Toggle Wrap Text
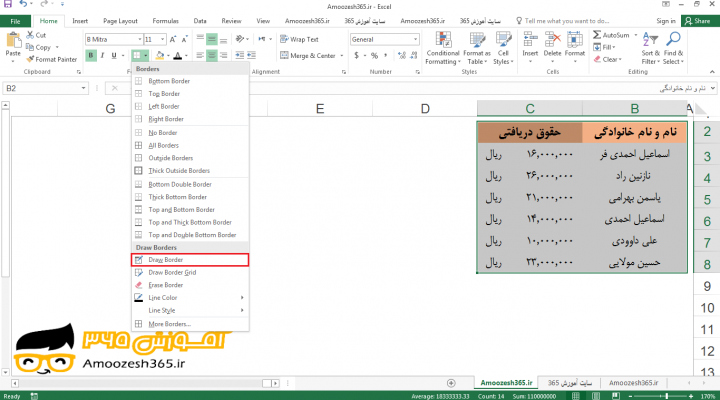Screen dimensions: 720x400 [x=299, y=39]
